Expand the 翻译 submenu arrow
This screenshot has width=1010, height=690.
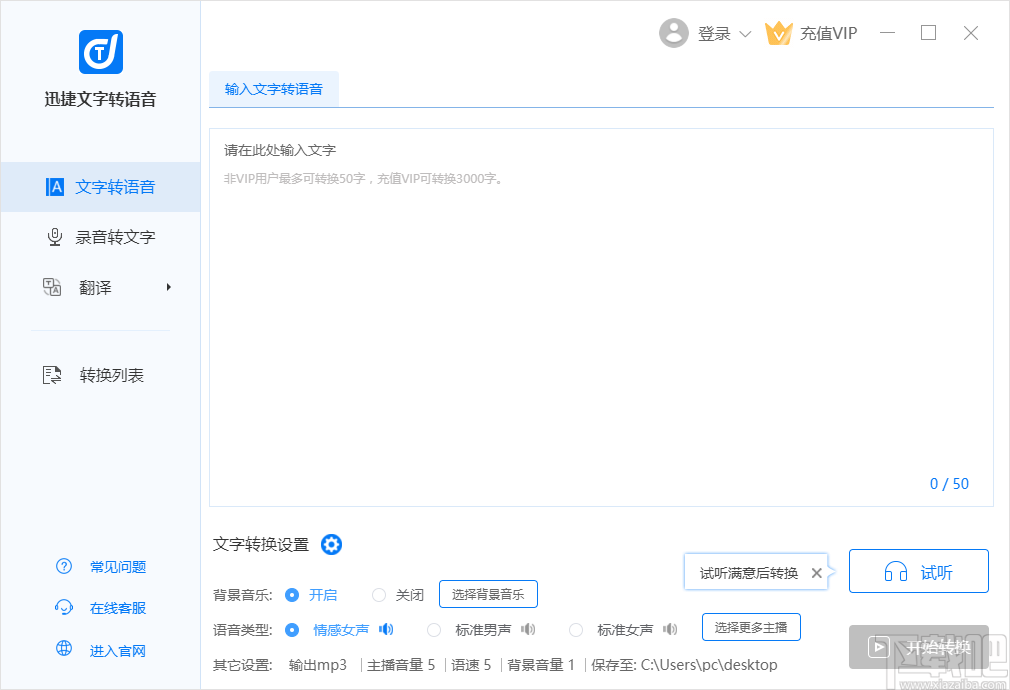pos(169,288)
